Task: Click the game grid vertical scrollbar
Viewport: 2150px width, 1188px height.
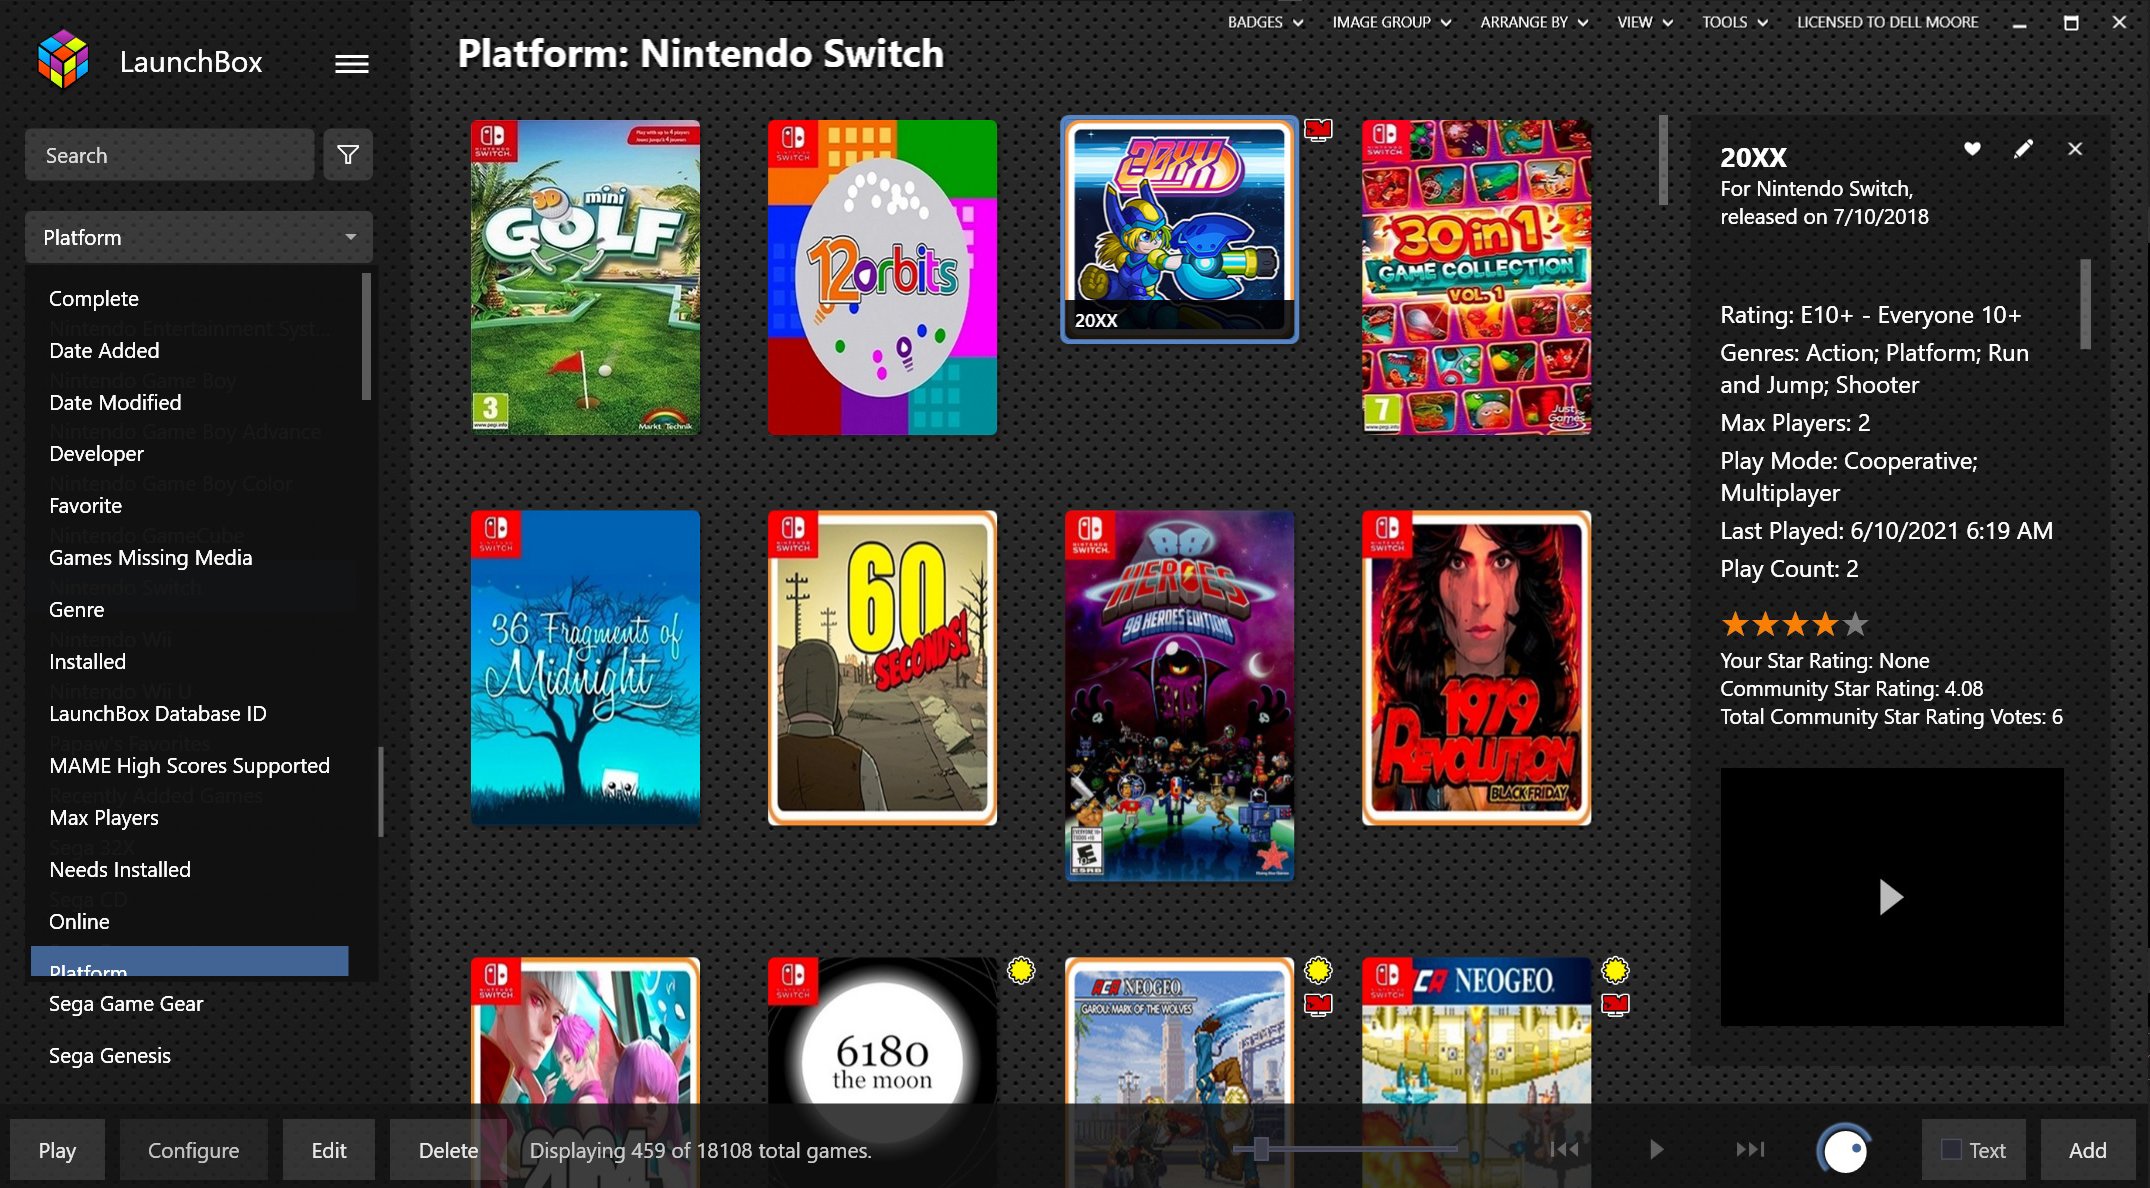Action: point(1663,160)
